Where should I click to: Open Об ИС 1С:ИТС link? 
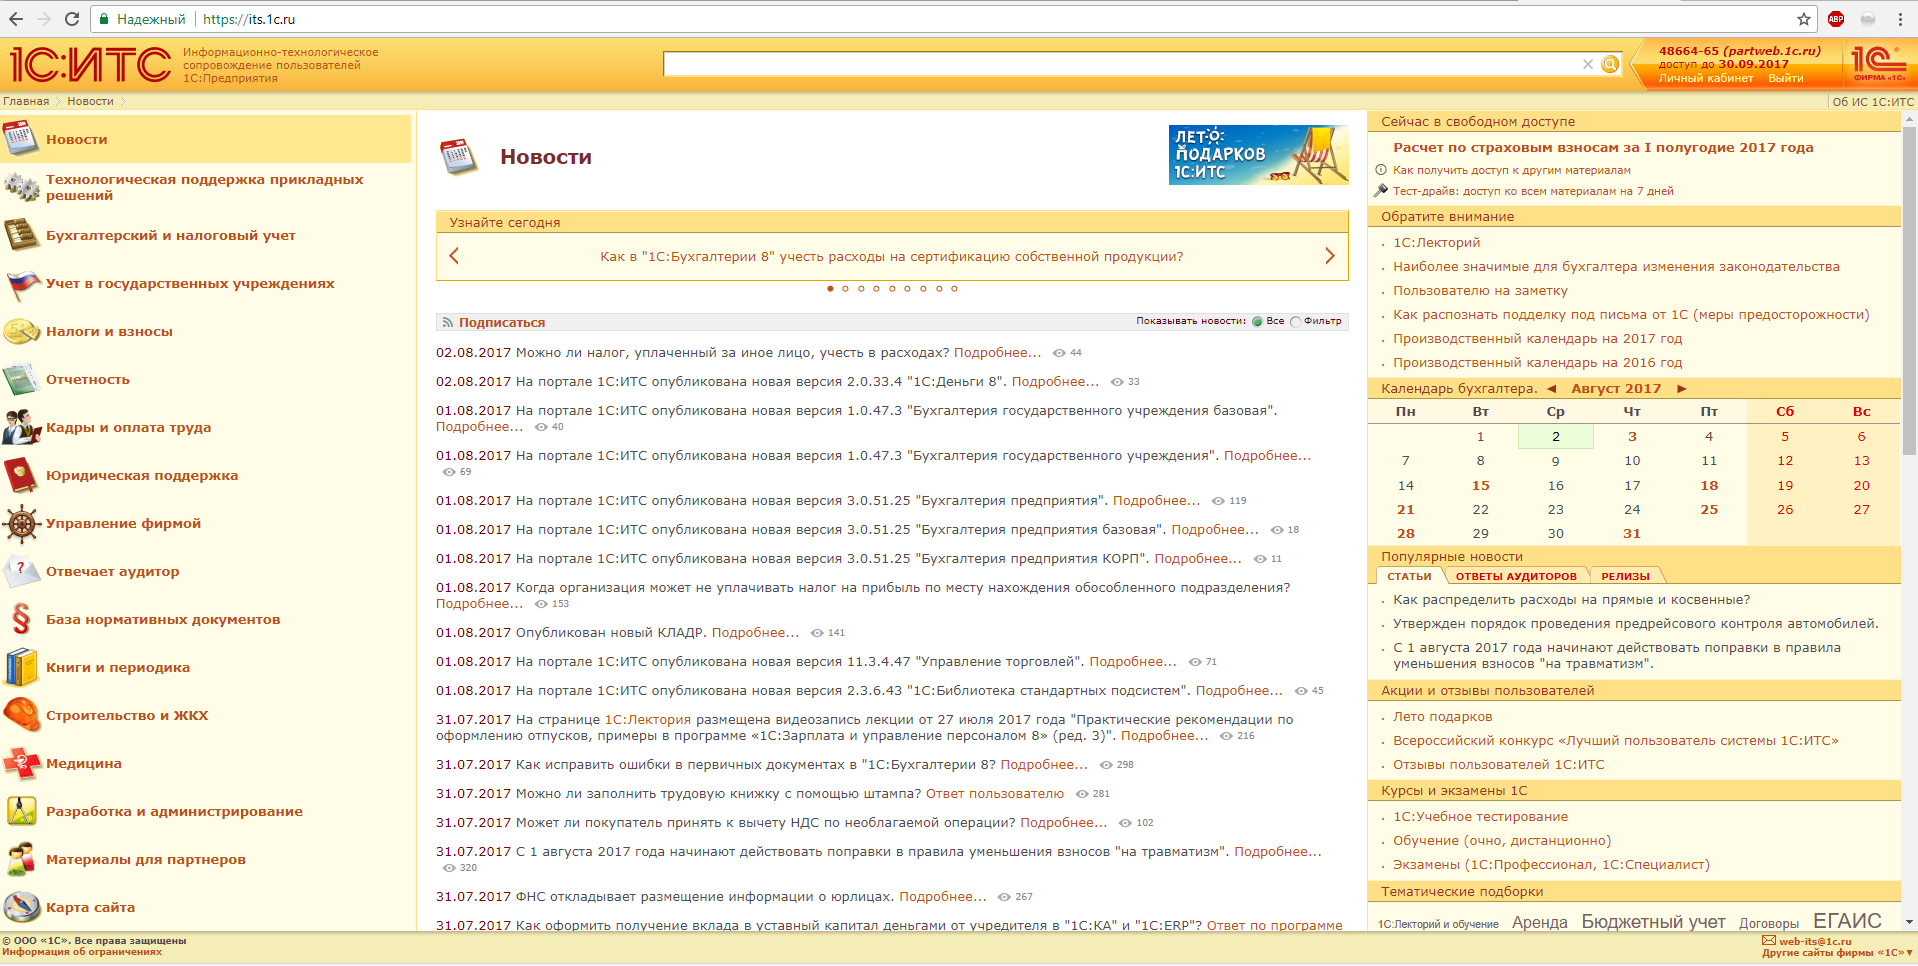pos(1873,102)
